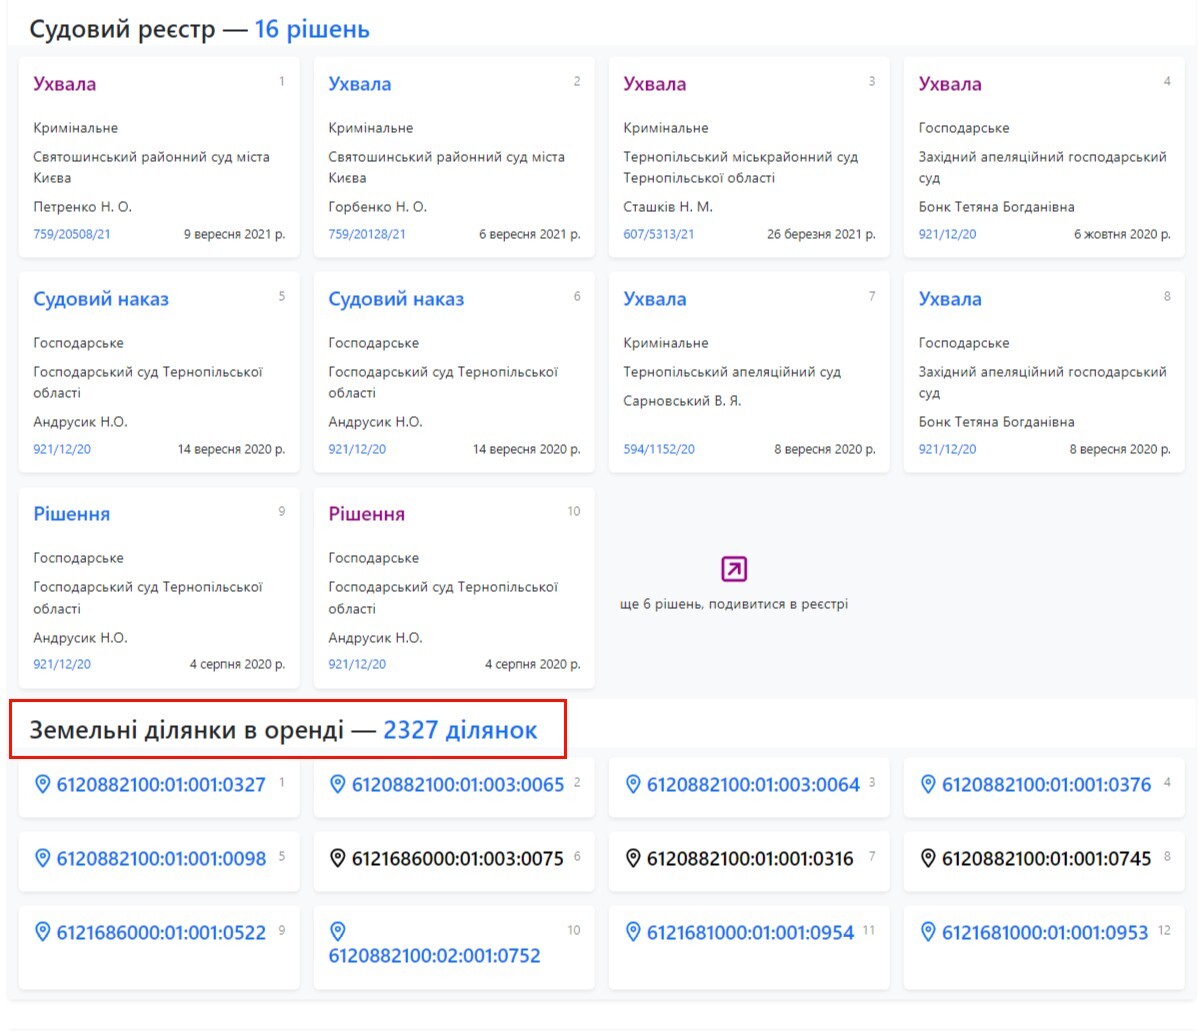Screen dimensions: 1199x1032
Task: Click "ще 6 рішень, подивитися в реєстрі"
Action: click(x=733, y=604)
